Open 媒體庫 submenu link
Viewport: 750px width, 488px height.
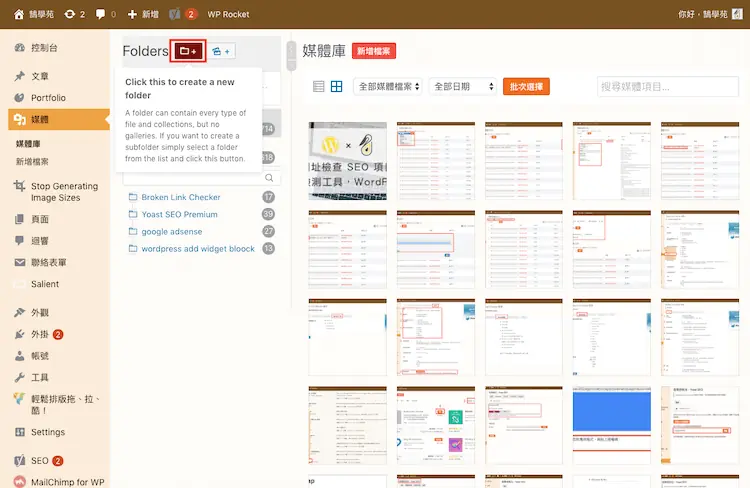click(x=28, y=144)
